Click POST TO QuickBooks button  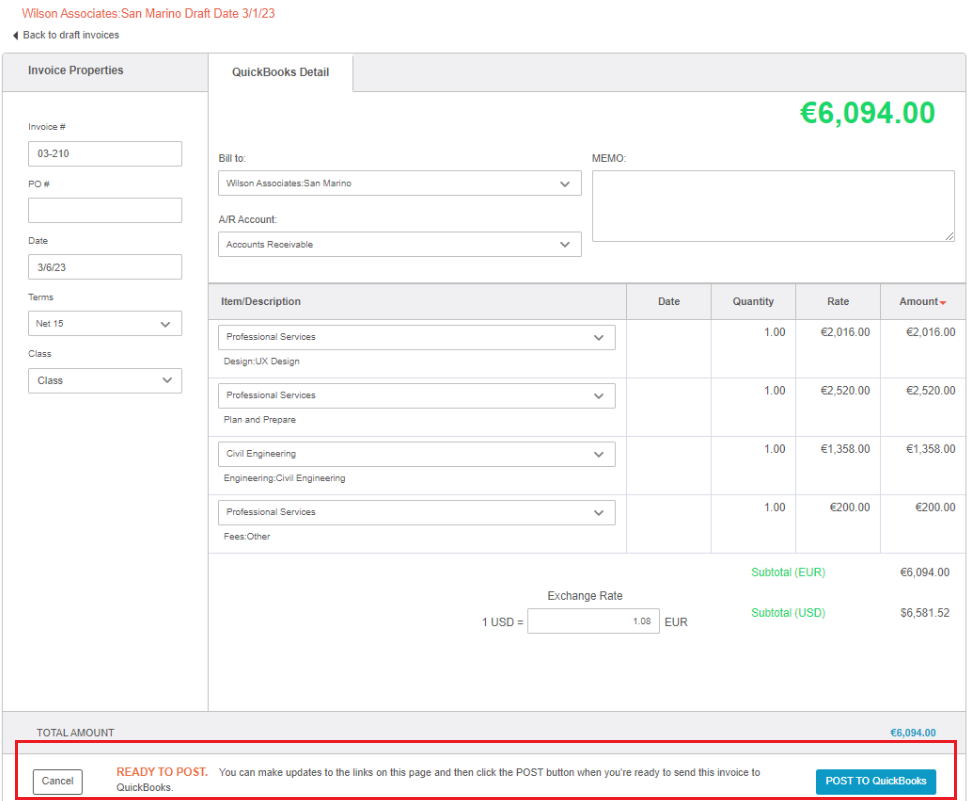[875, 781]
